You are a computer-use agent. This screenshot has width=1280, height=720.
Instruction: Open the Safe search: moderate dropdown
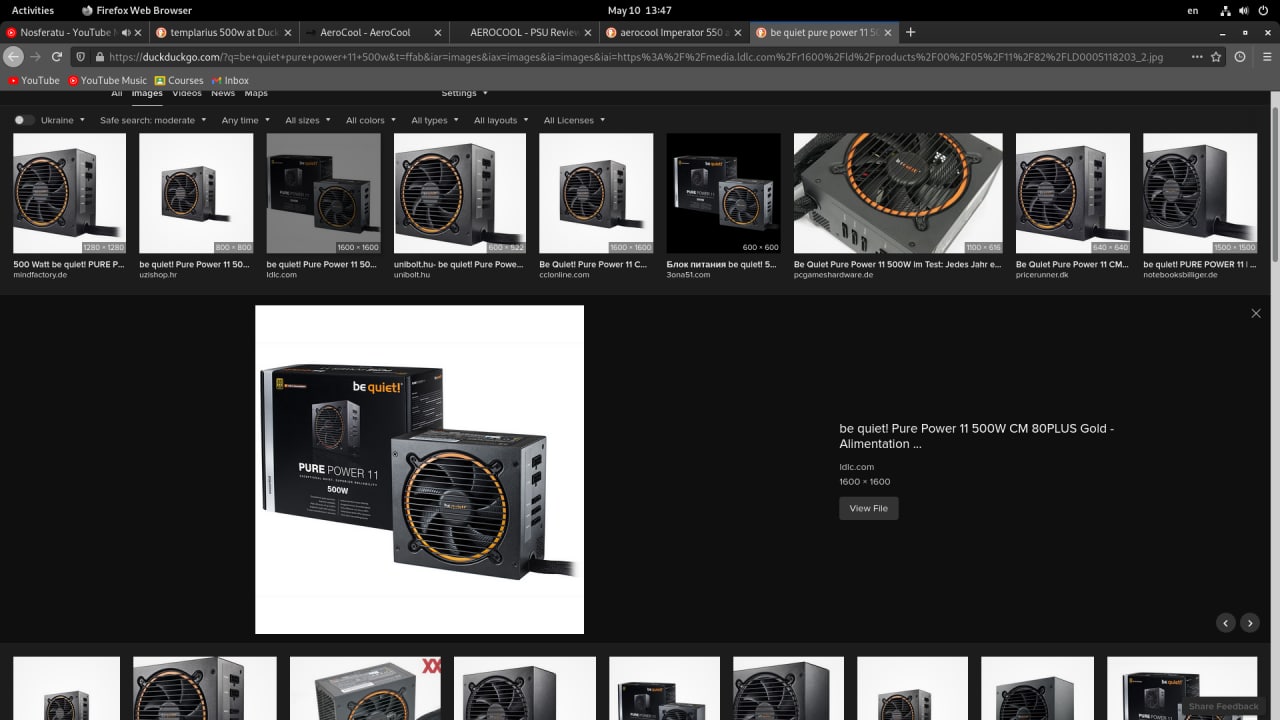coord(153,120)
